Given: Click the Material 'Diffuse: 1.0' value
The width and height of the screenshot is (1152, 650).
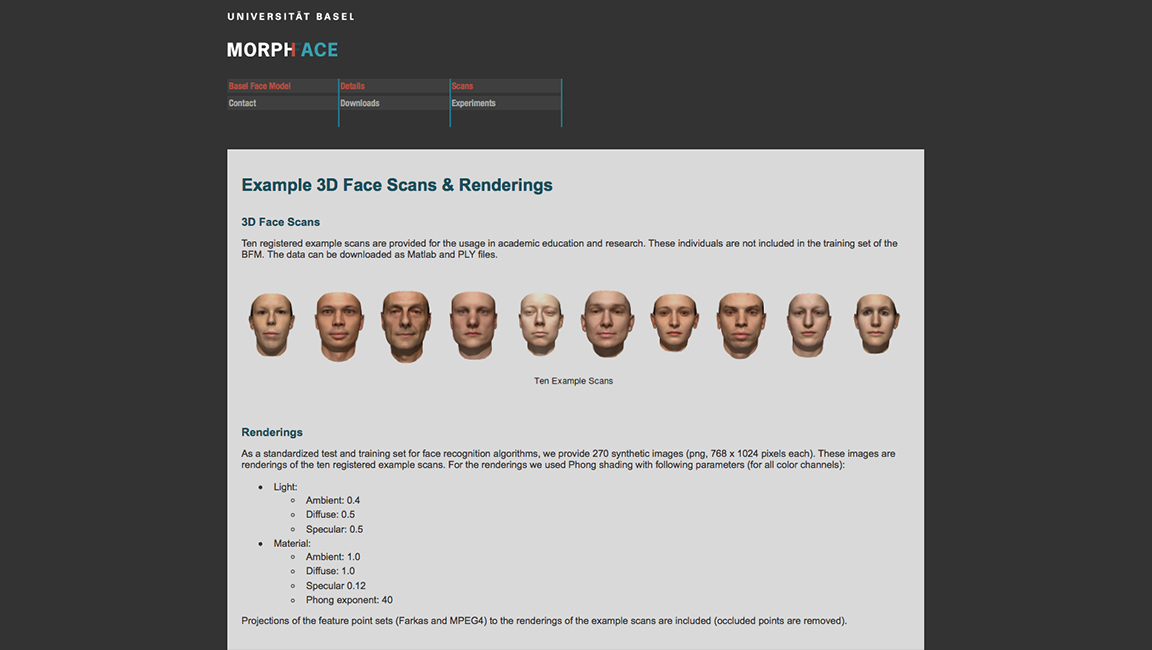Looking at the screenshot, I should point(330,571).
